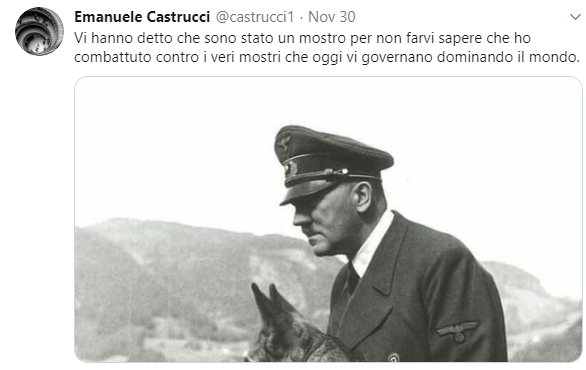Visit the @castrucci1 handle link
This screenshot has height=370, width=586.
tap(255, 17)
